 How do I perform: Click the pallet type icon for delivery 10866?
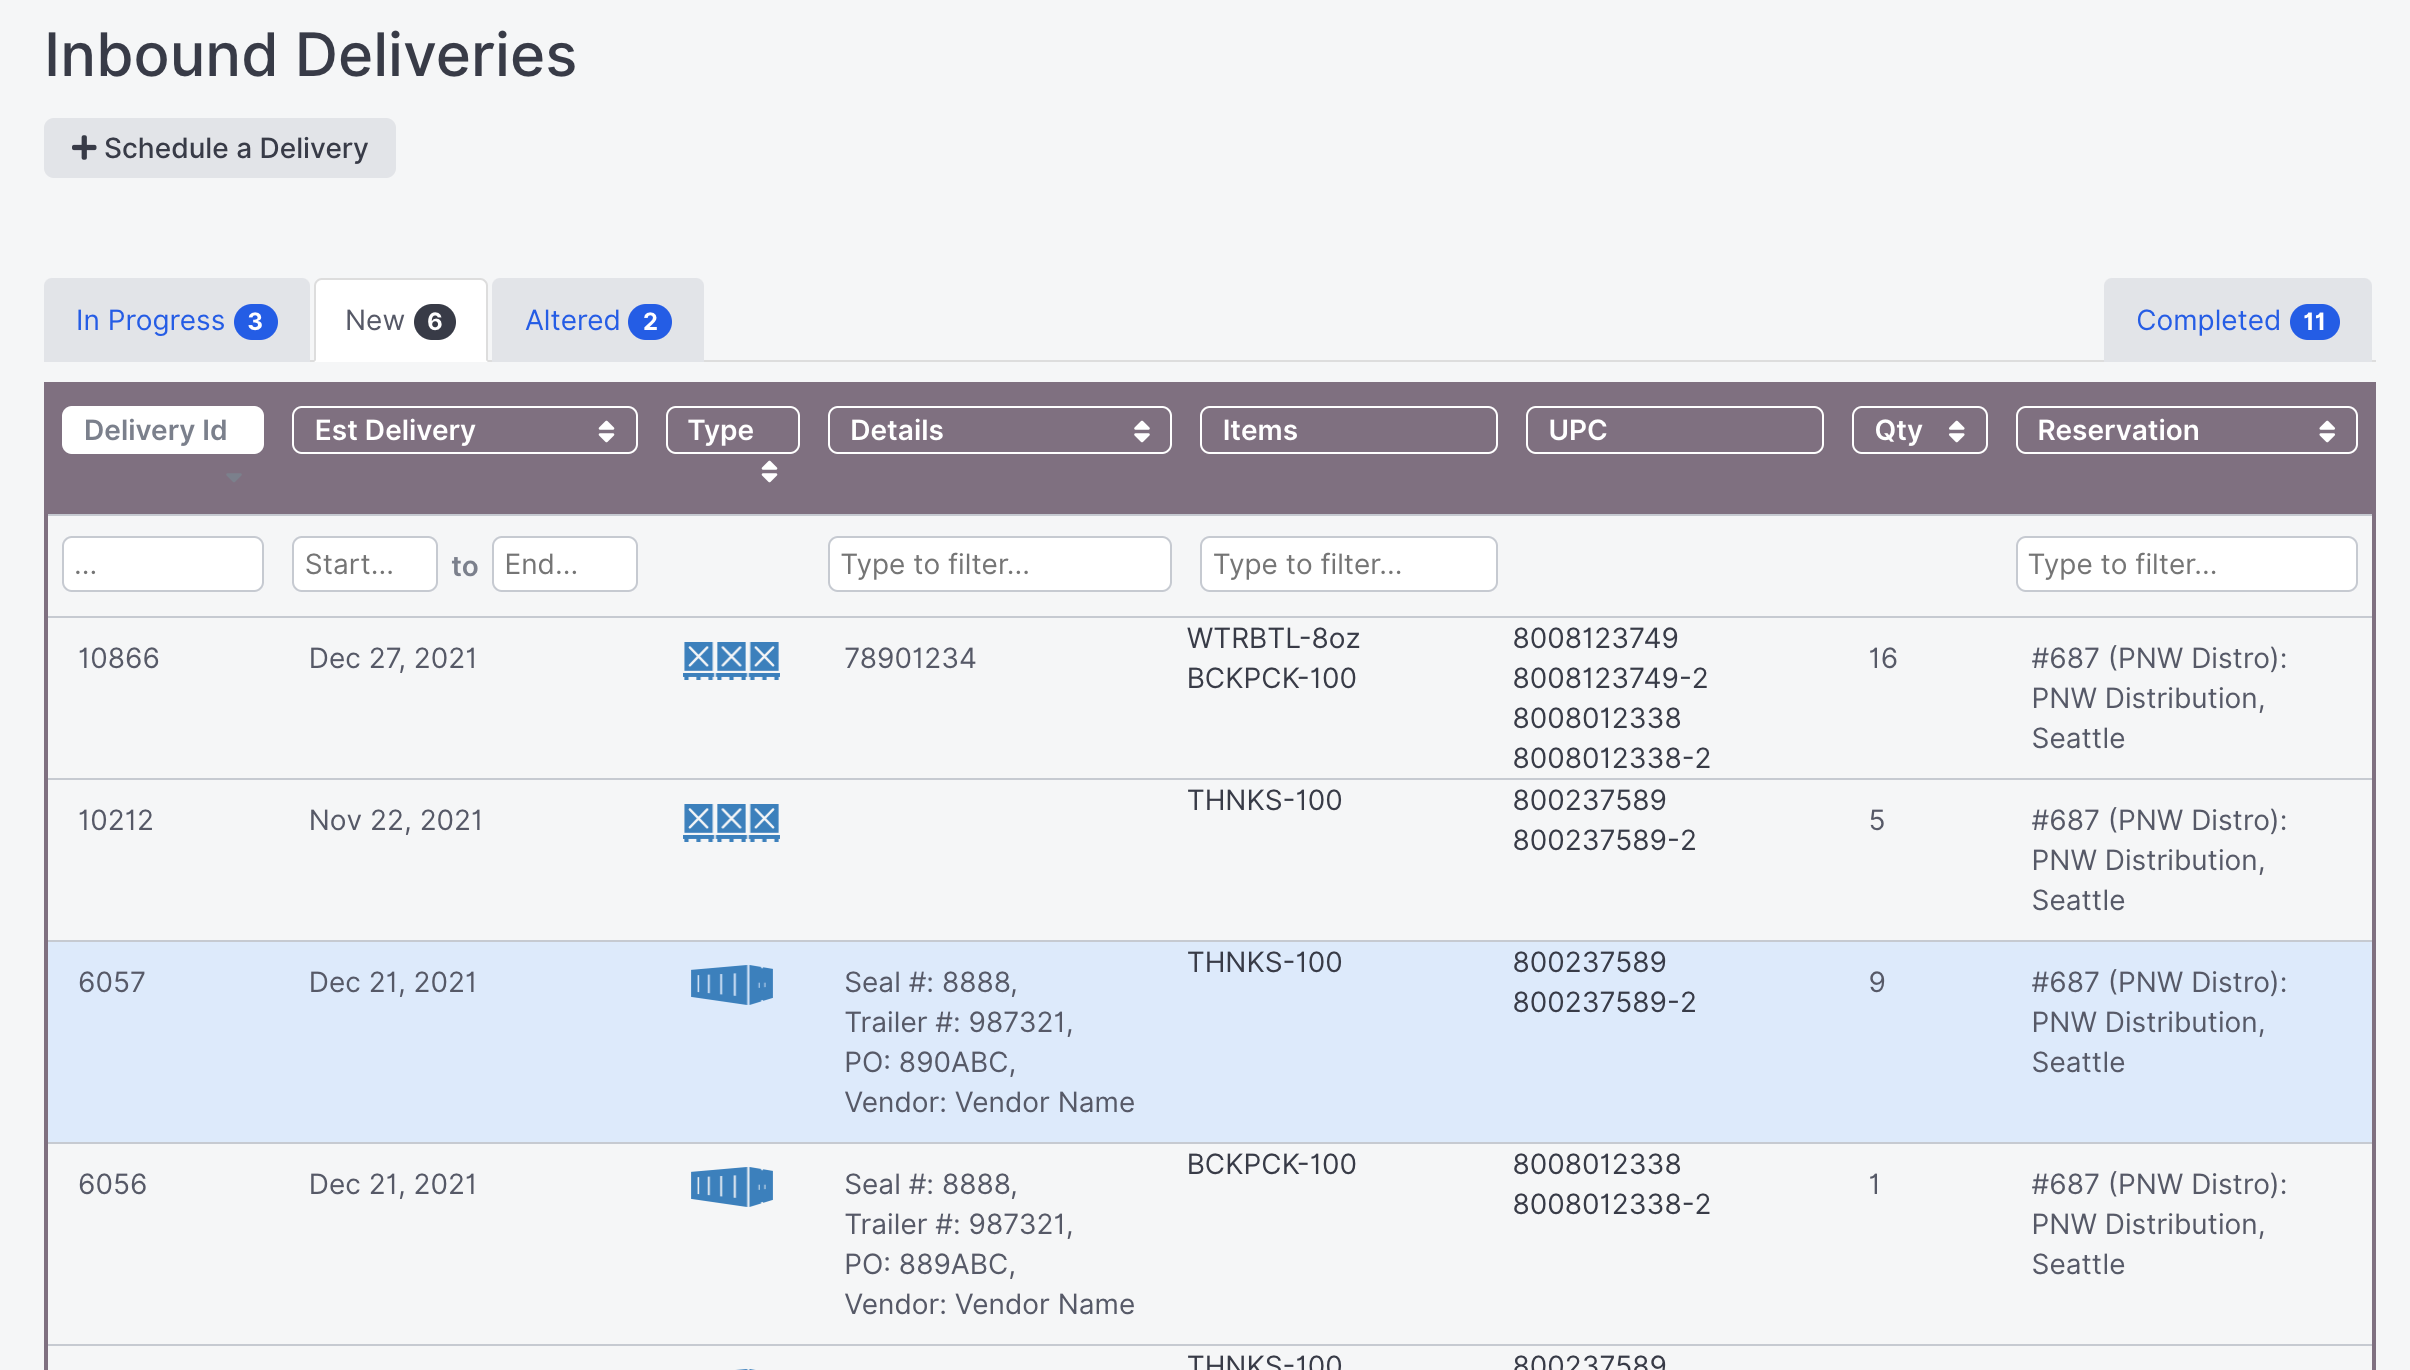(x=731, y=660)
